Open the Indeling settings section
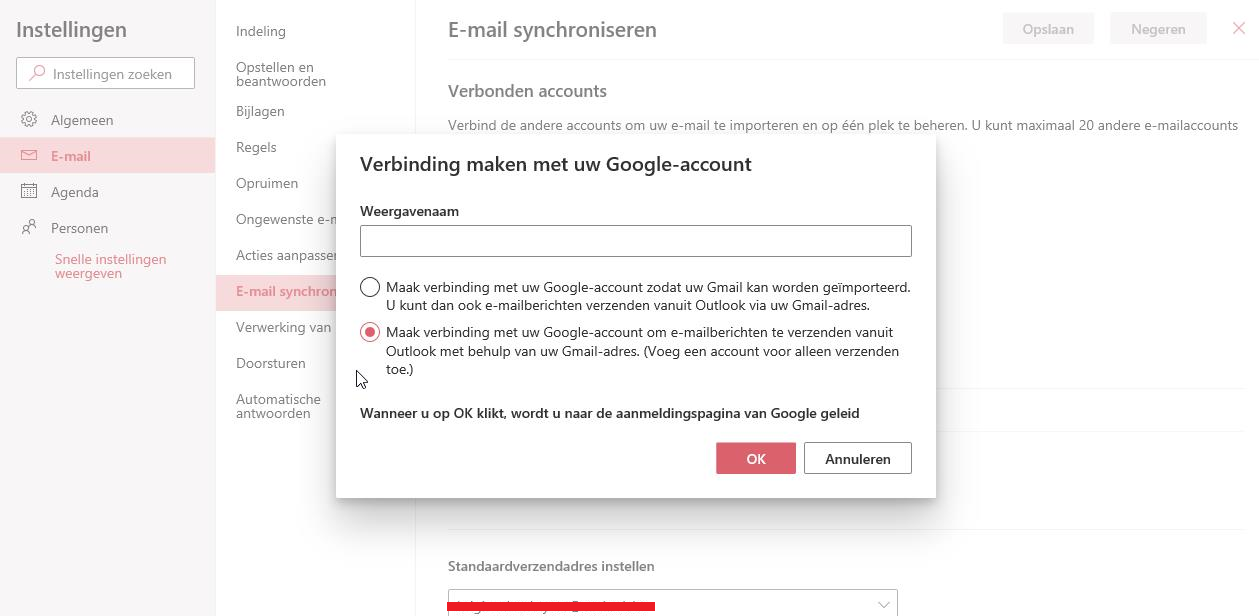This screenshot has width=1259, height=616. pos(261,31)
